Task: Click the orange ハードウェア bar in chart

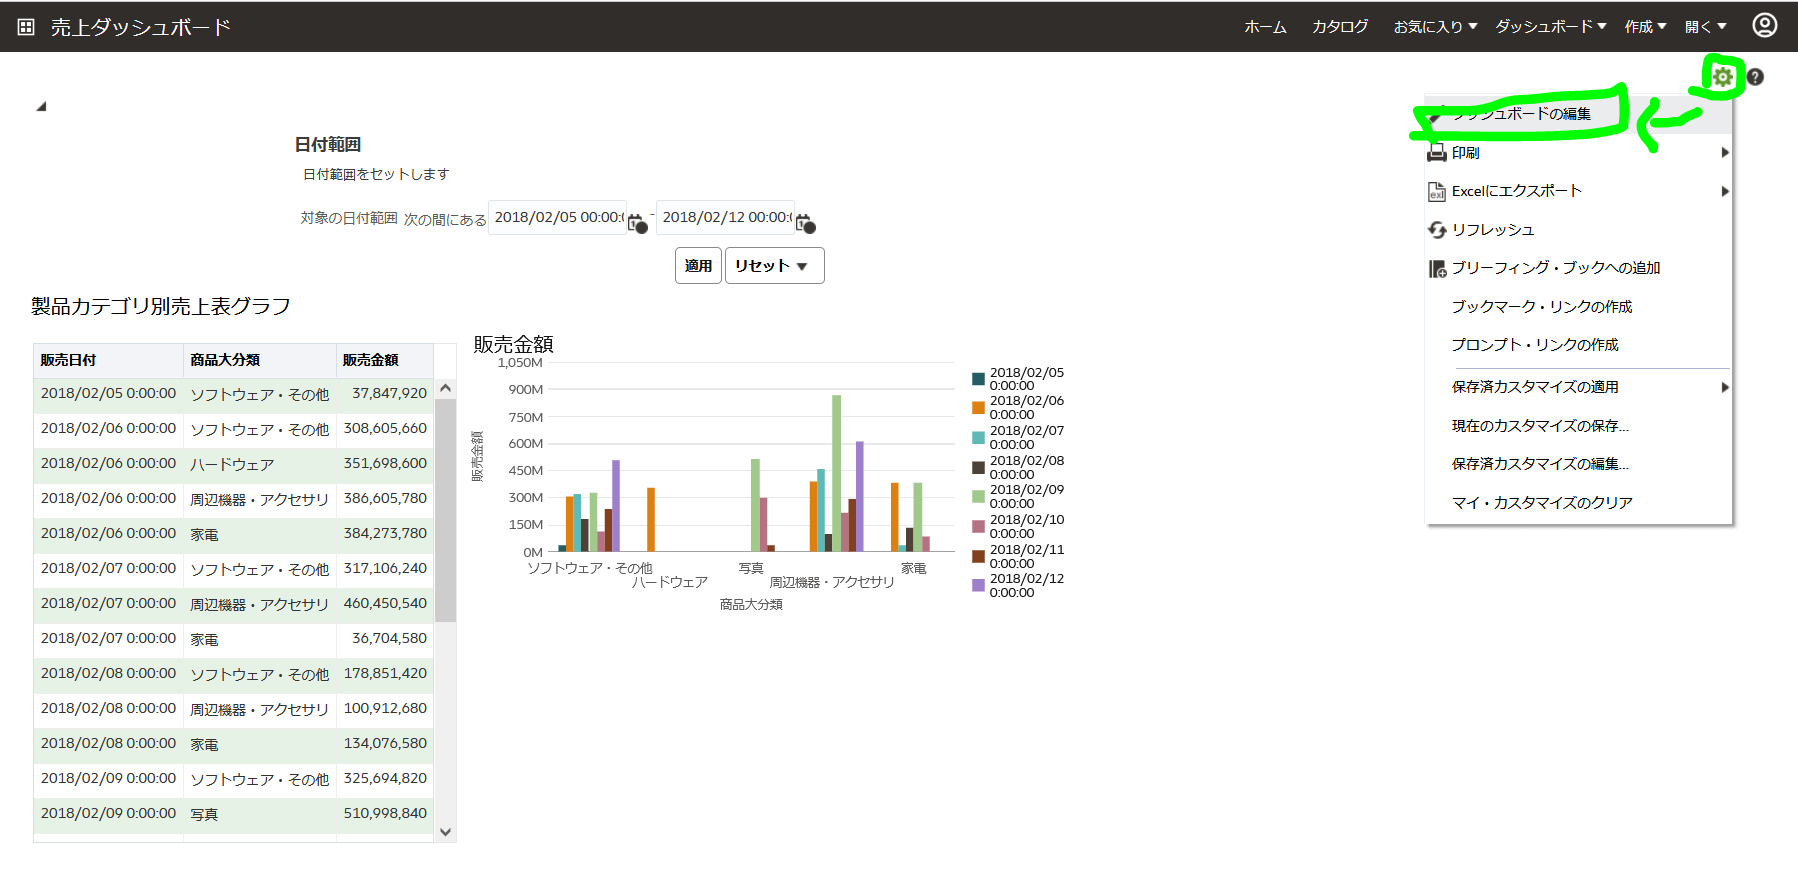Action: coord(651,520)
